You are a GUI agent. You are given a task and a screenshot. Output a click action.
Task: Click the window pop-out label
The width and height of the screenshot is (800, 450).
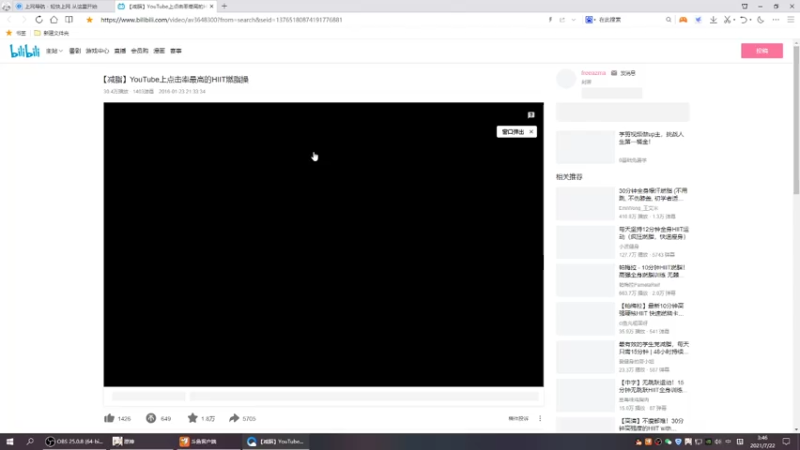pyautogui.click(x=513, y=132)
